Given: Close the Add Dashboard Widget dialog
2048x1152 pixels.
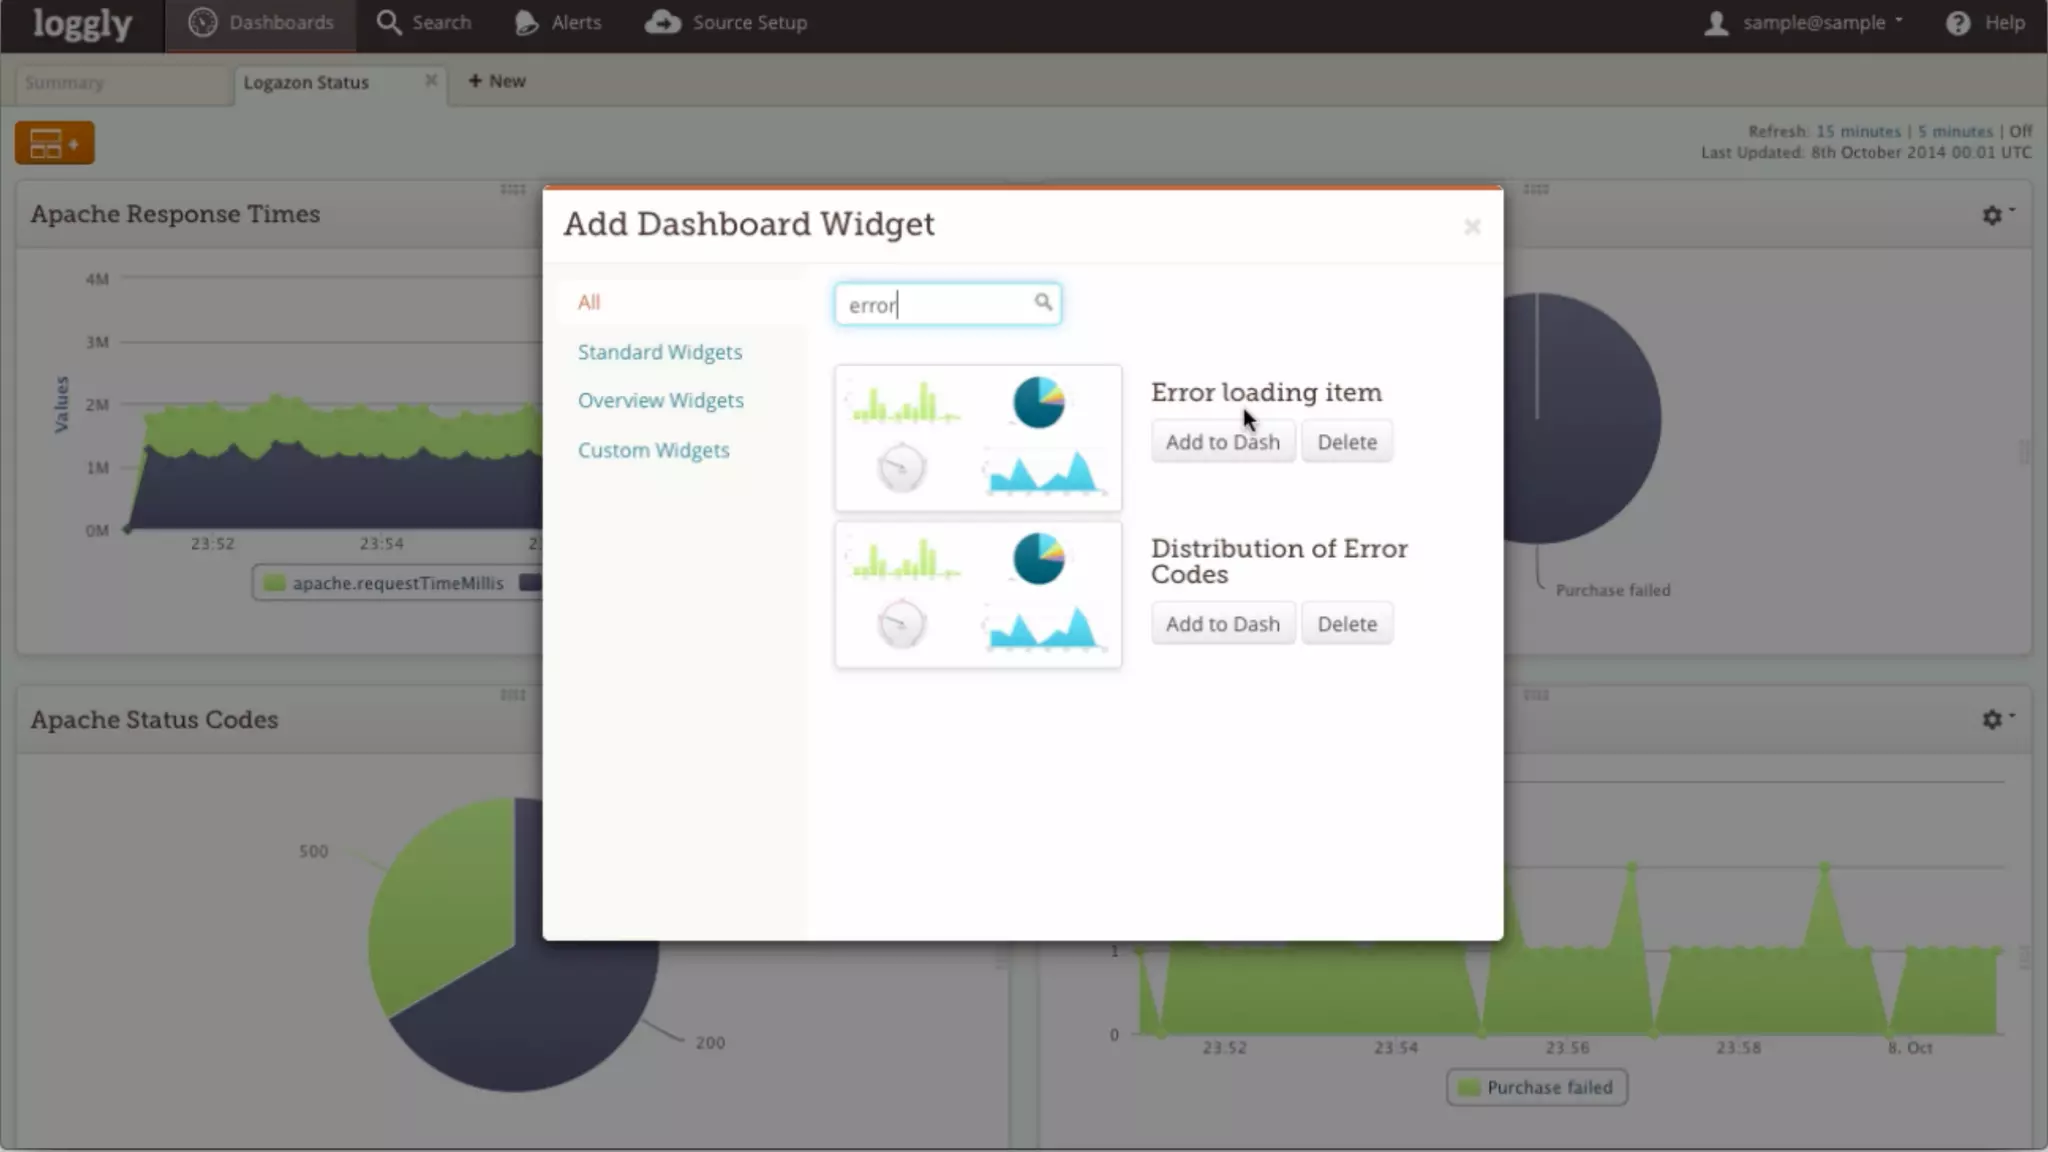Looking at the screenshot, I should tap(1472, 227).
